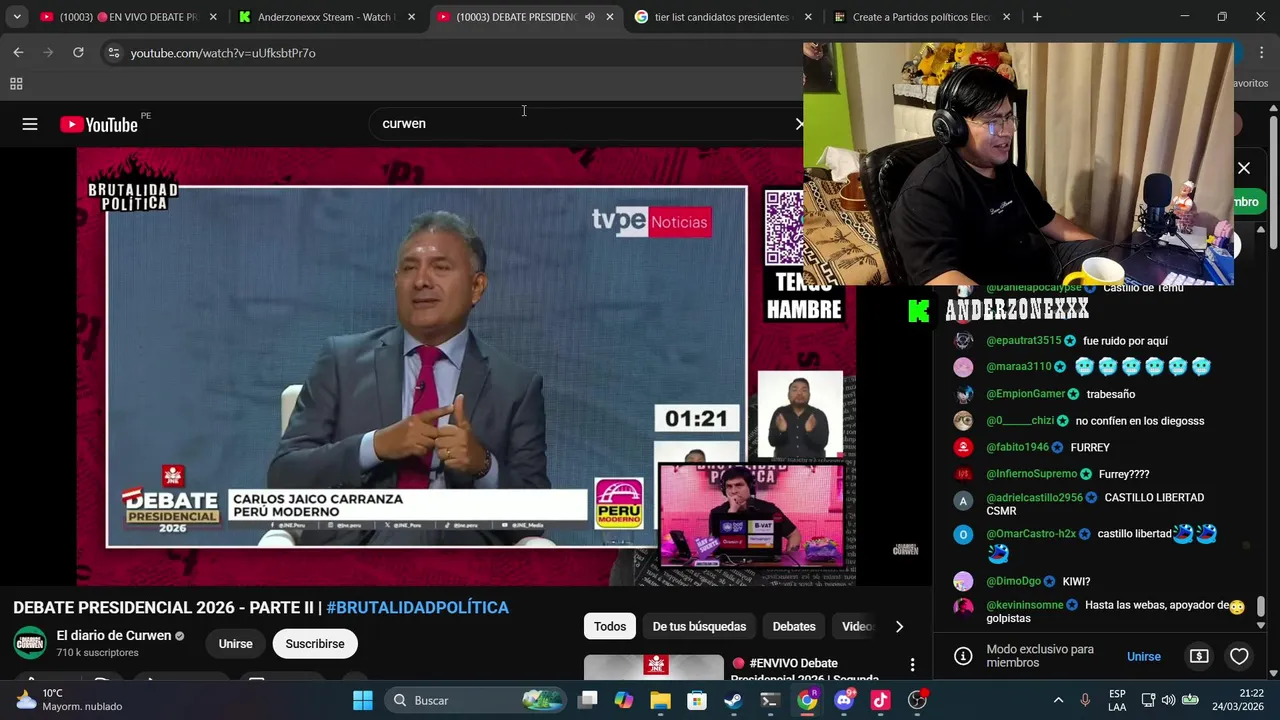Open @OmarCastro-h2x chat username
1280x720 pixels.
1031,534
